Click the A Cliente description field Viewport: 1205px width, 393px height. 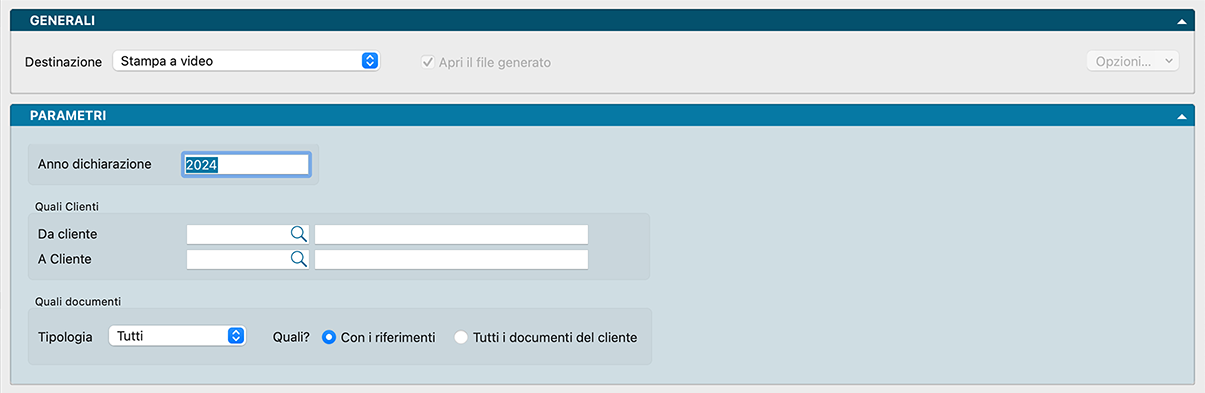point(451,260)
